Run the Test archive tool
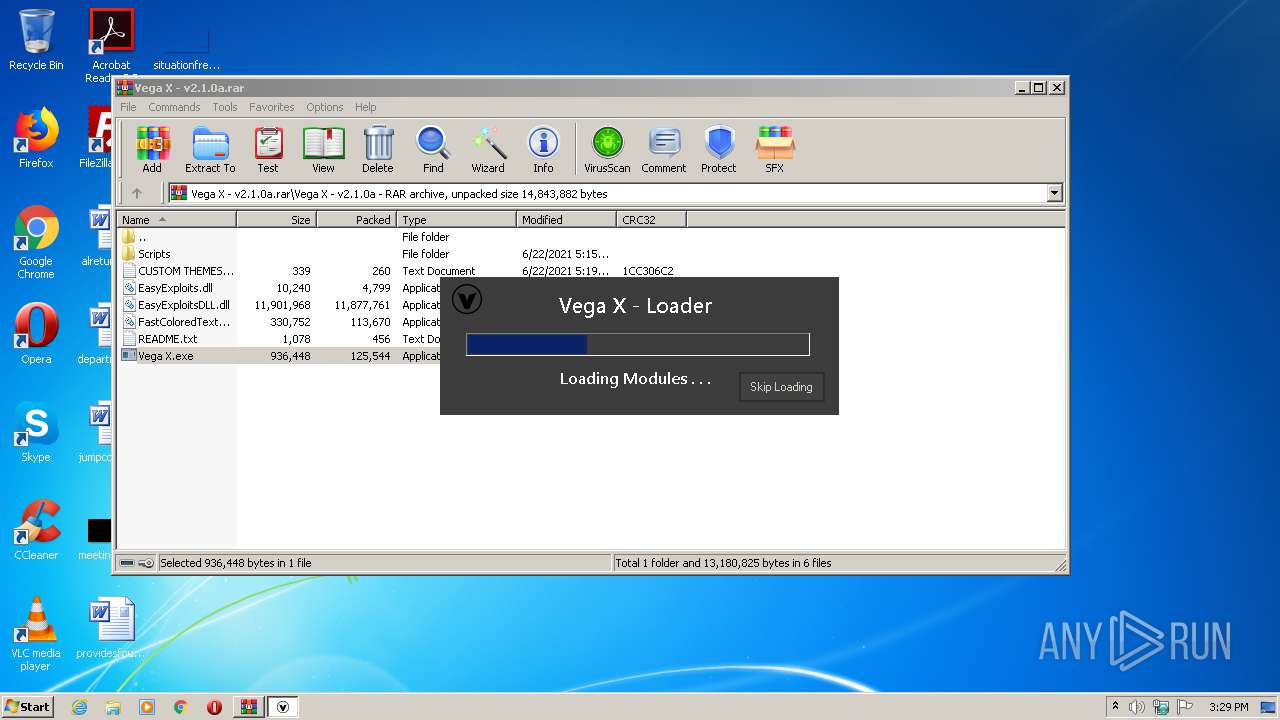The height and width of the screenshot is (720, 1280). (268, 150)
